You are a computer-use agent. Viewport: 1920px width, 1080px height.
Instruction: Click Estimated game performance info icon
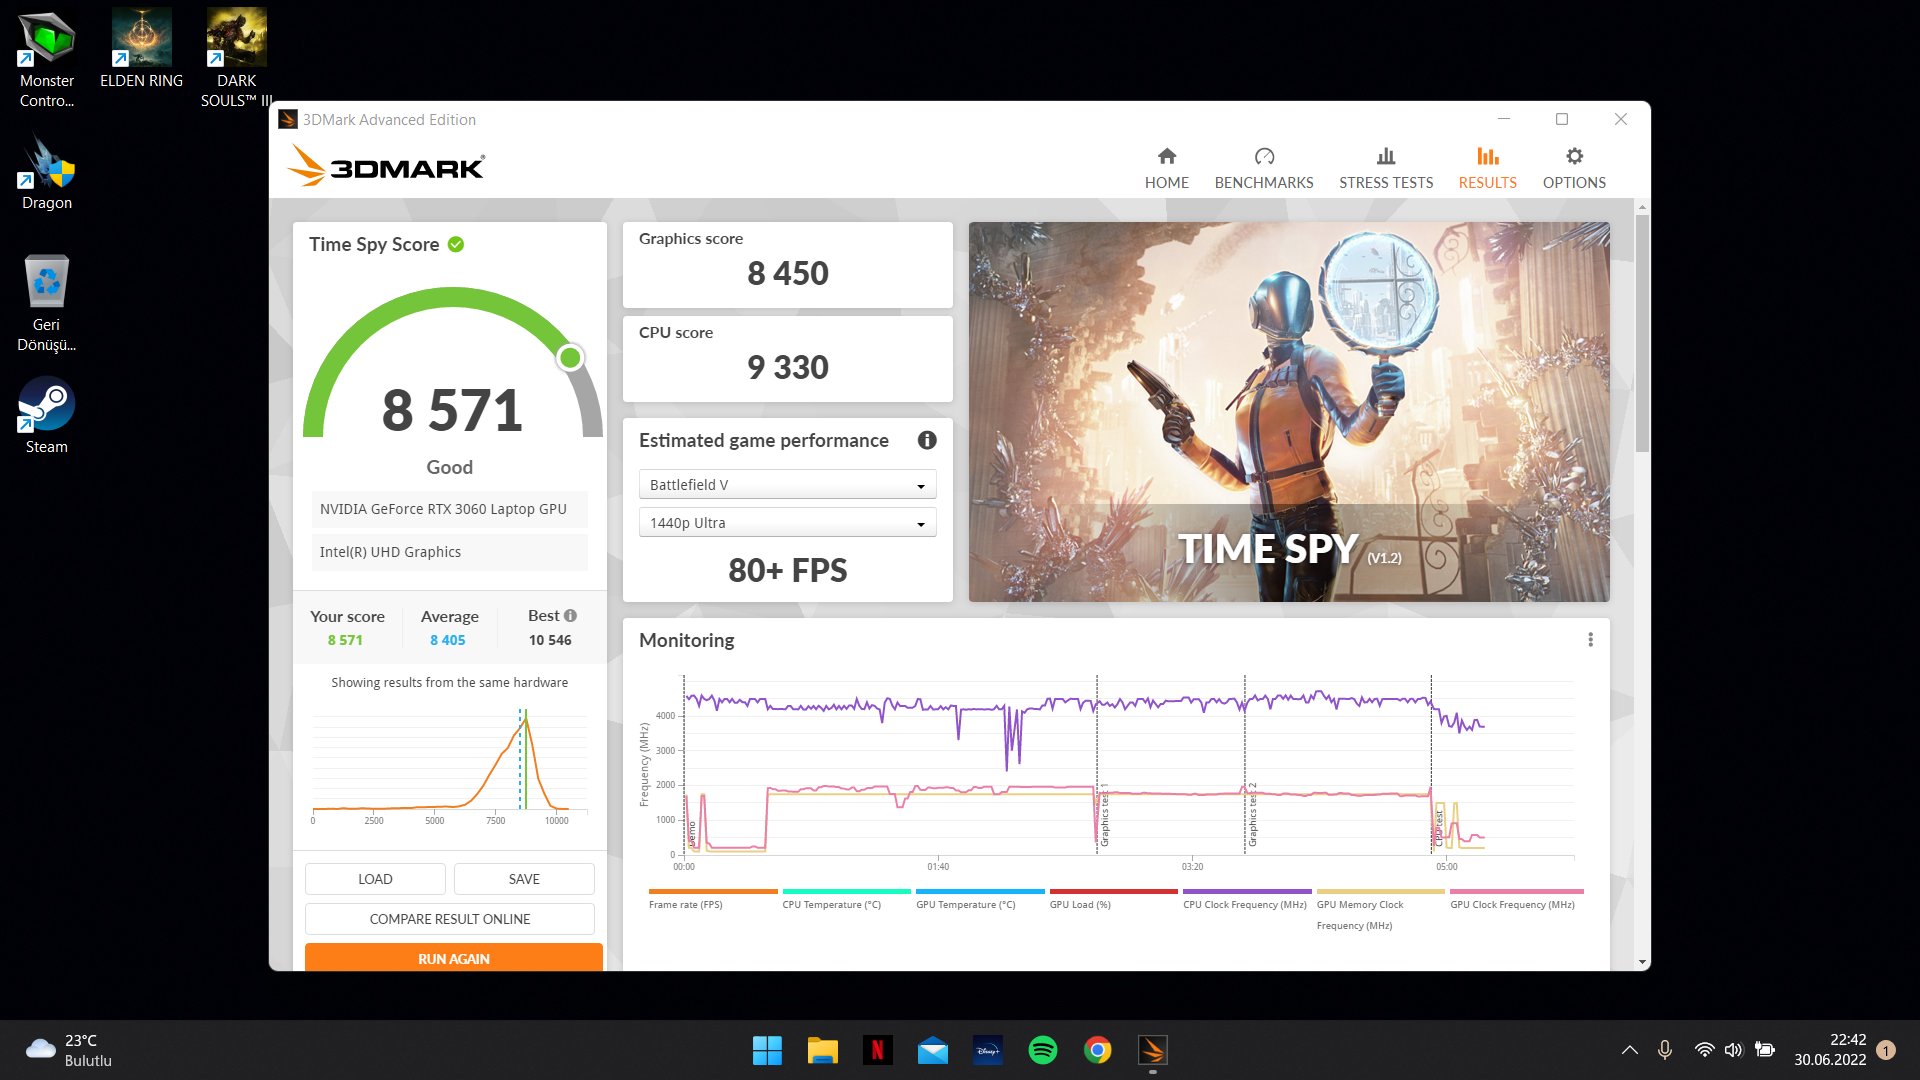(x=927, y=440)
